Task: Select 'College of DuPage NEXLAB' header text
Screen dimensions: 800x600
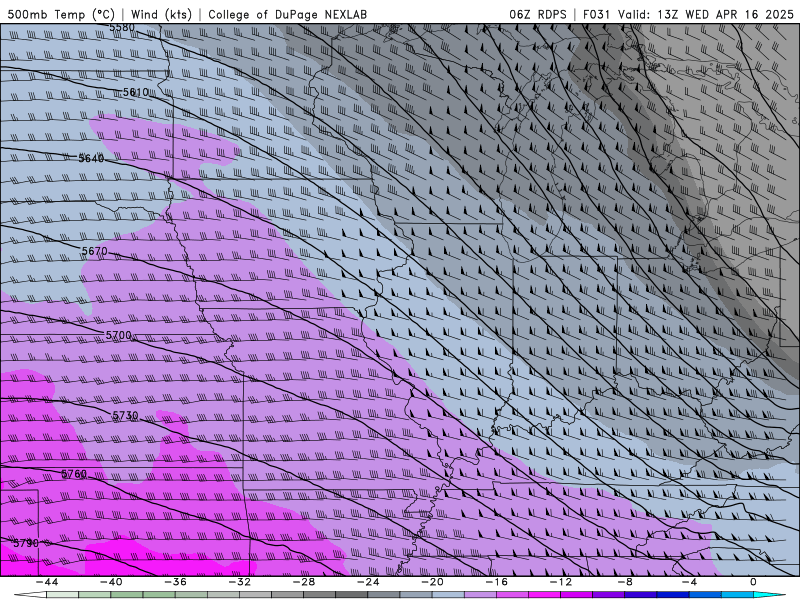Action: pos(287,14)
